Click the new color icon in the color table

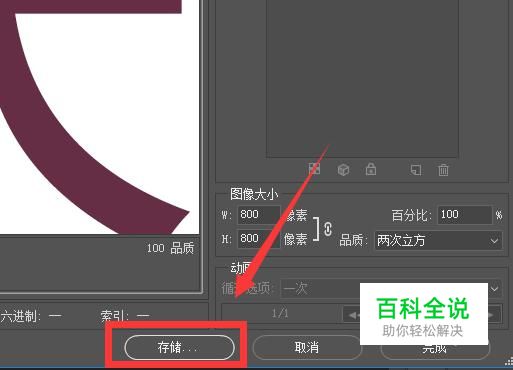pos(416,170)
